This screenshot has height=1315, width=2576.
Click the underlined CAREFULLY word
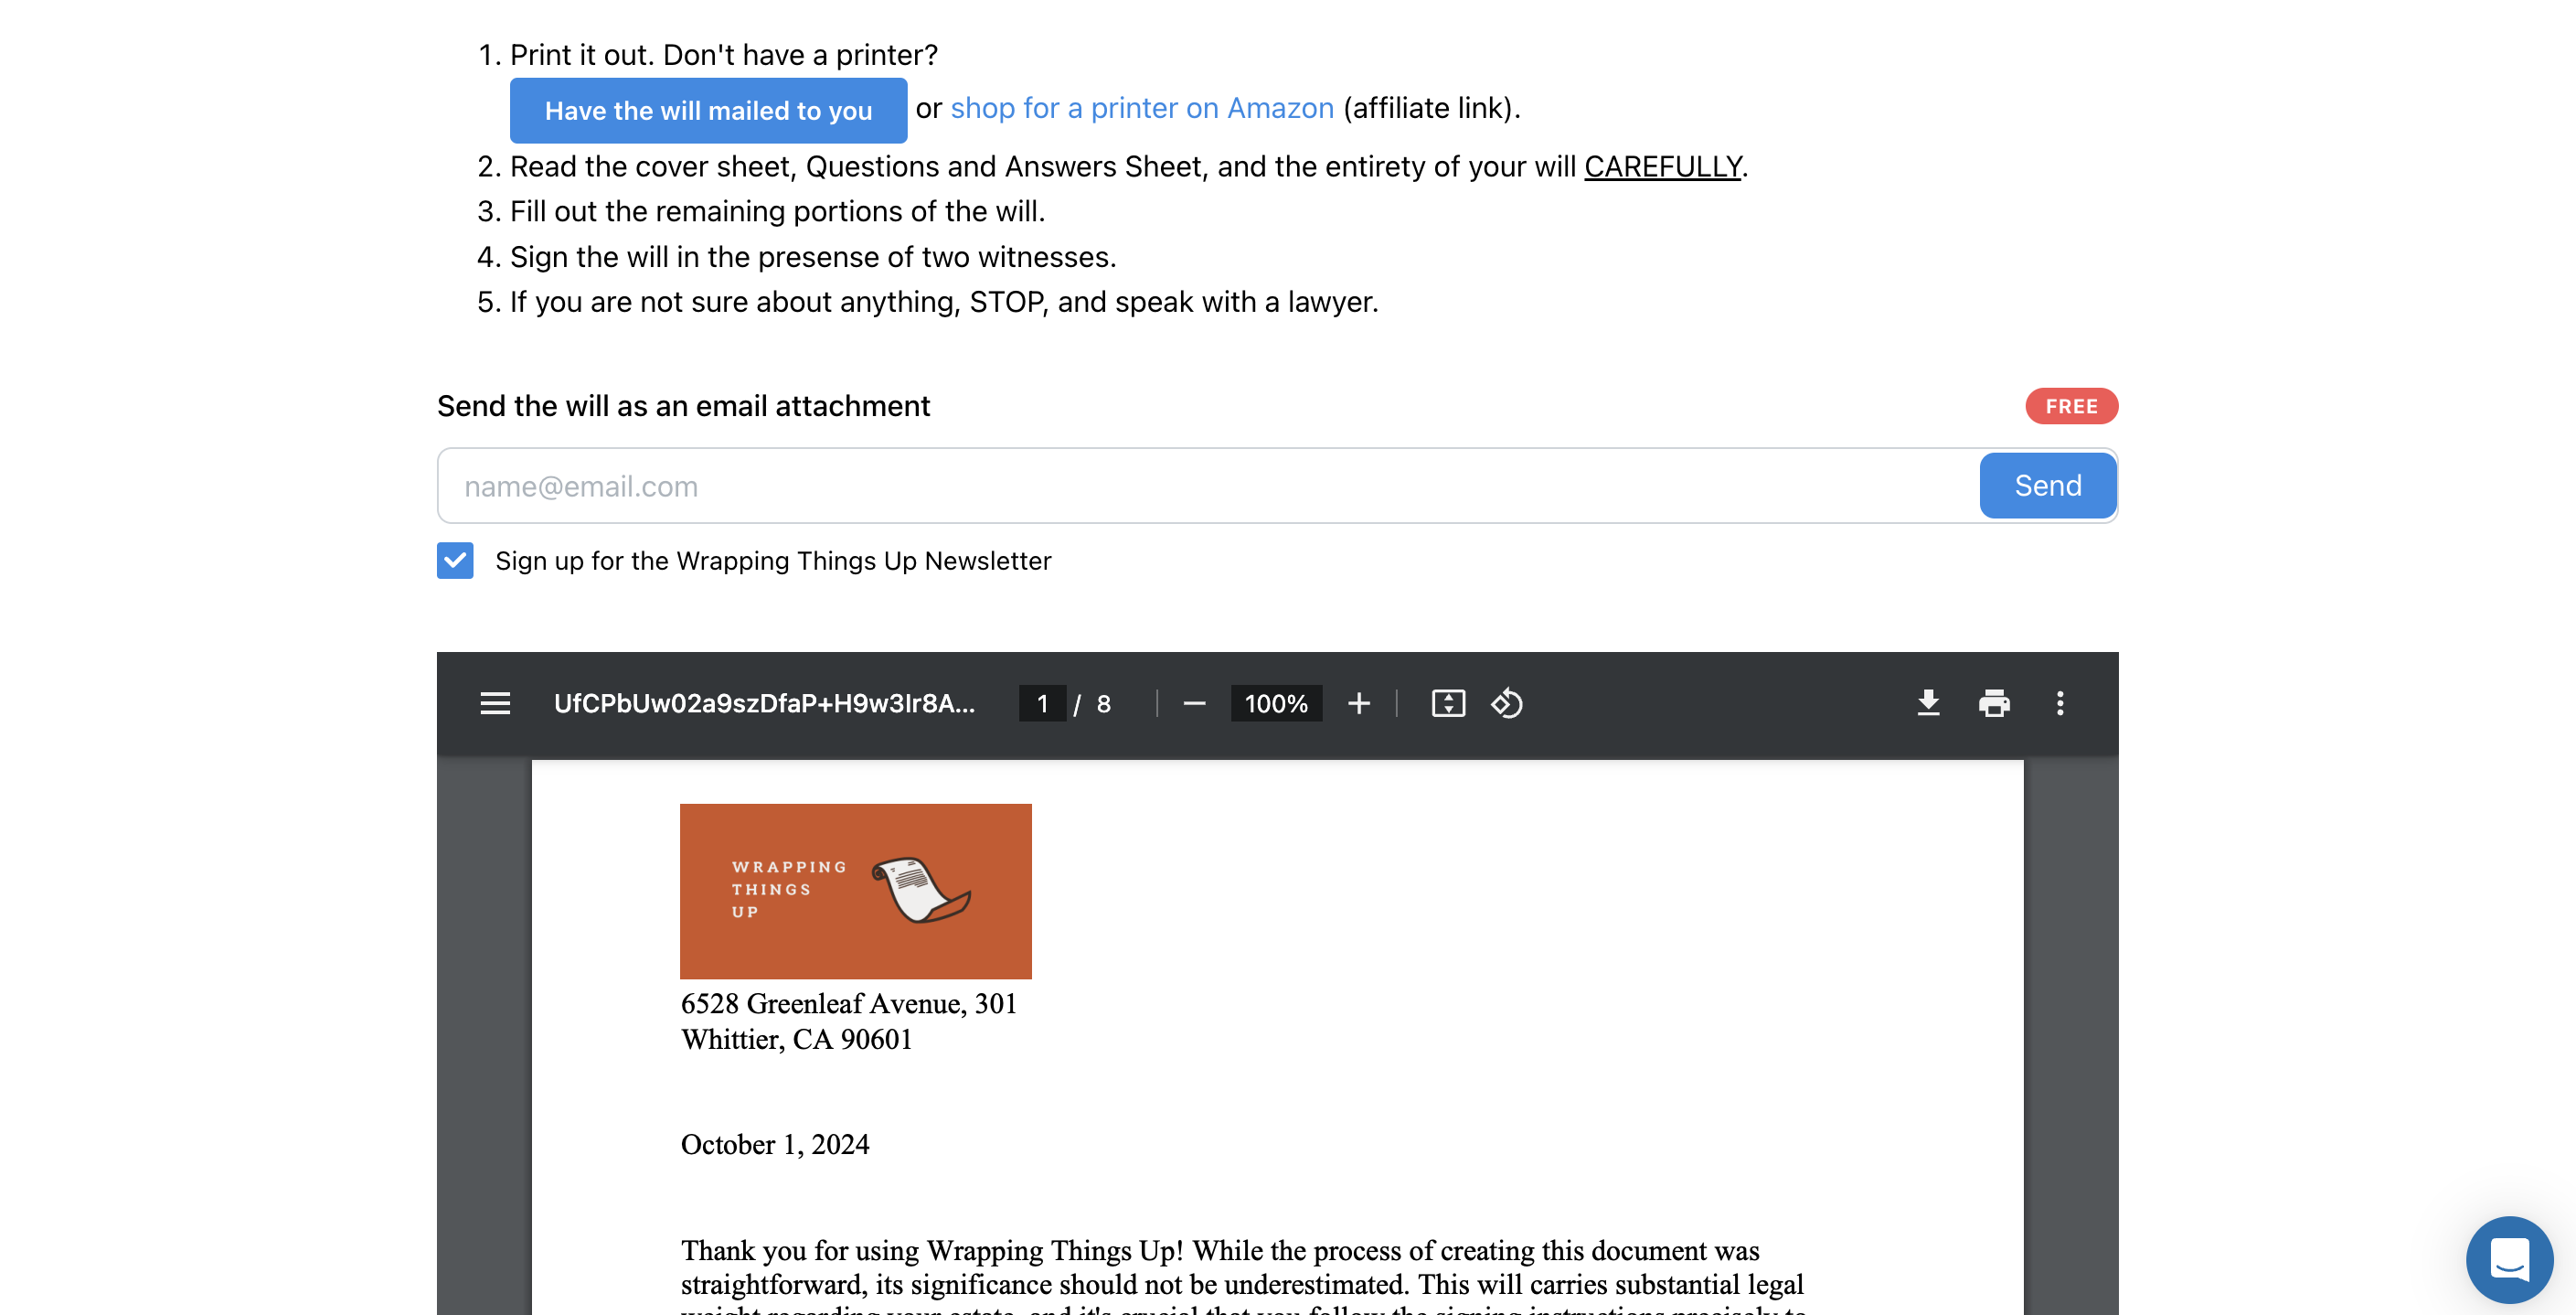1663,166
